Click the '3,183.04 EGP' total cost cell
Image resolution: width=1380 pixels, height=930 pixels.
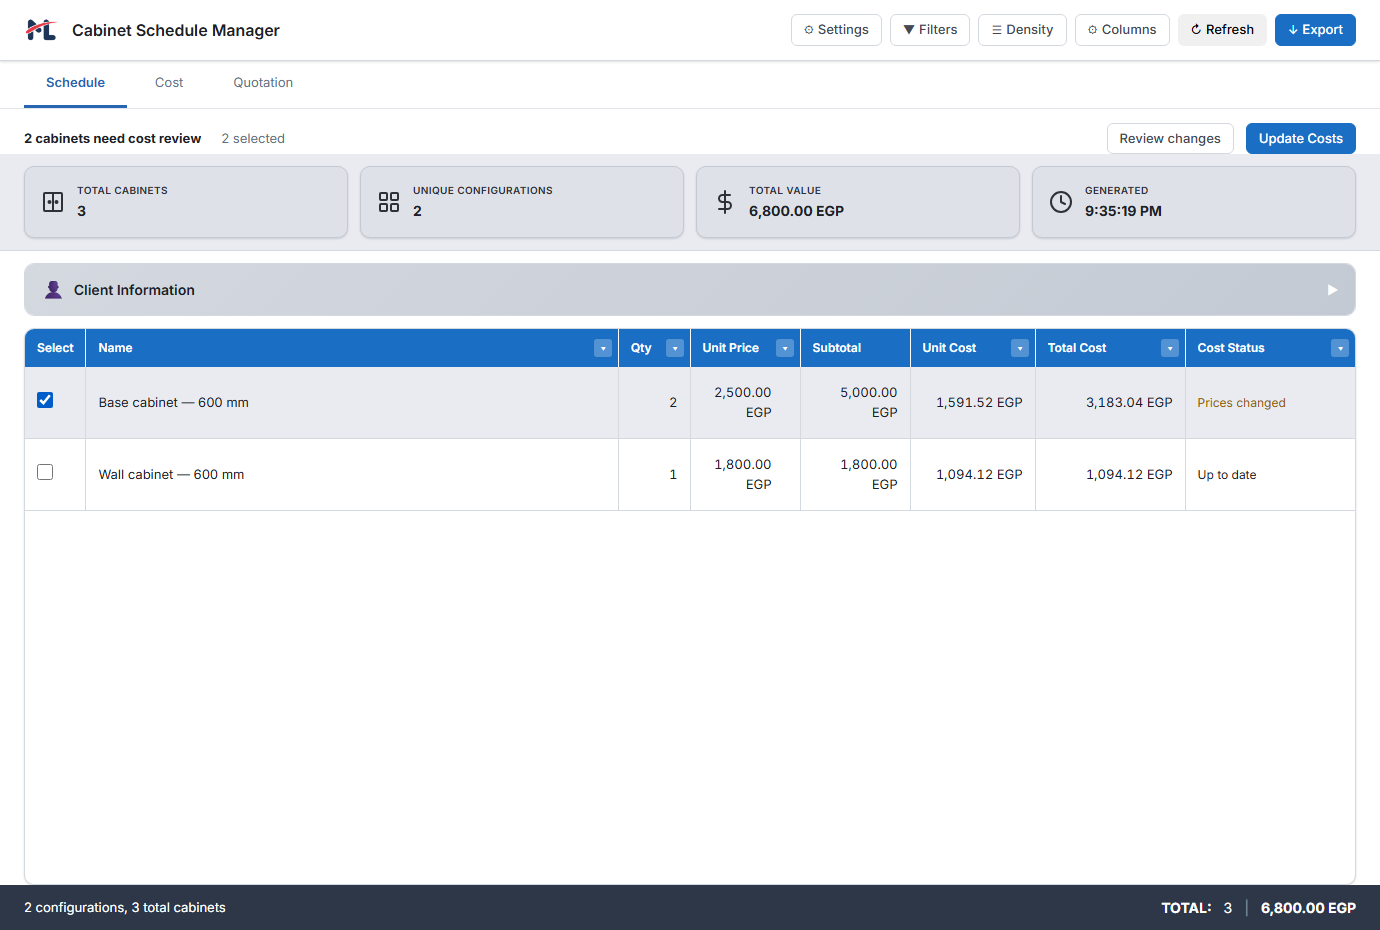[1110, 403]
